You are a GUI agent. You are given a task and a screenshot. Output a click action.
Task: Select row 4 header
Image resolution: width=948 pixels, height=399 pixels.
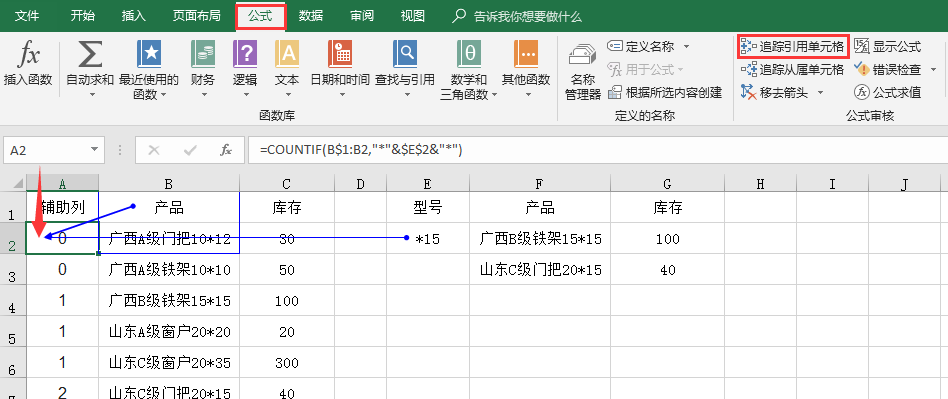[x=13, y=300]
